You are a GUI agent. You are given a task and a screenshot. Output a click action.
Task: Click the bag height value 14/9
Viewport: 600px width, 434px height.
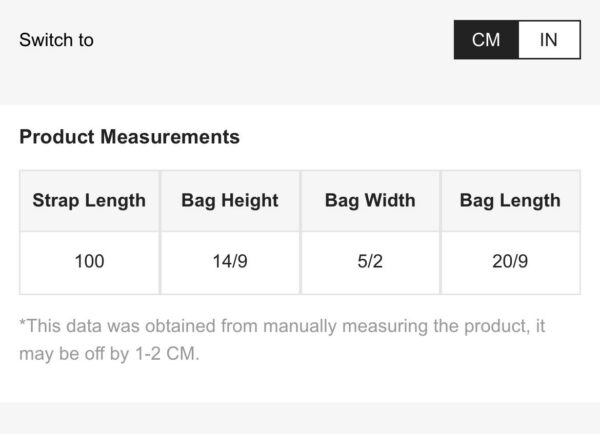click(x=230, y=262)
